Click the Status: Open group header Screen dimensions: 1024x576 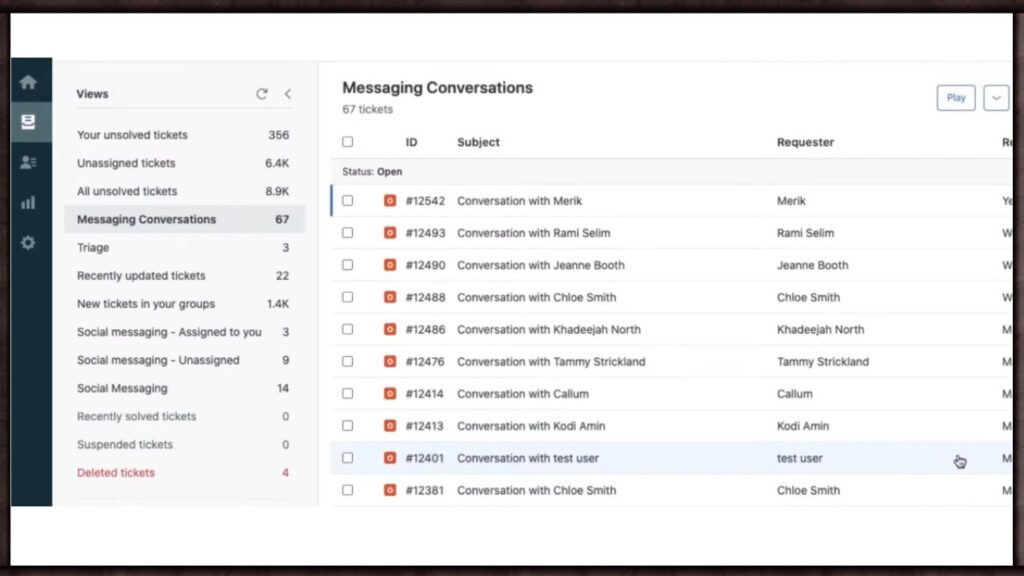(x=372, y=172)
